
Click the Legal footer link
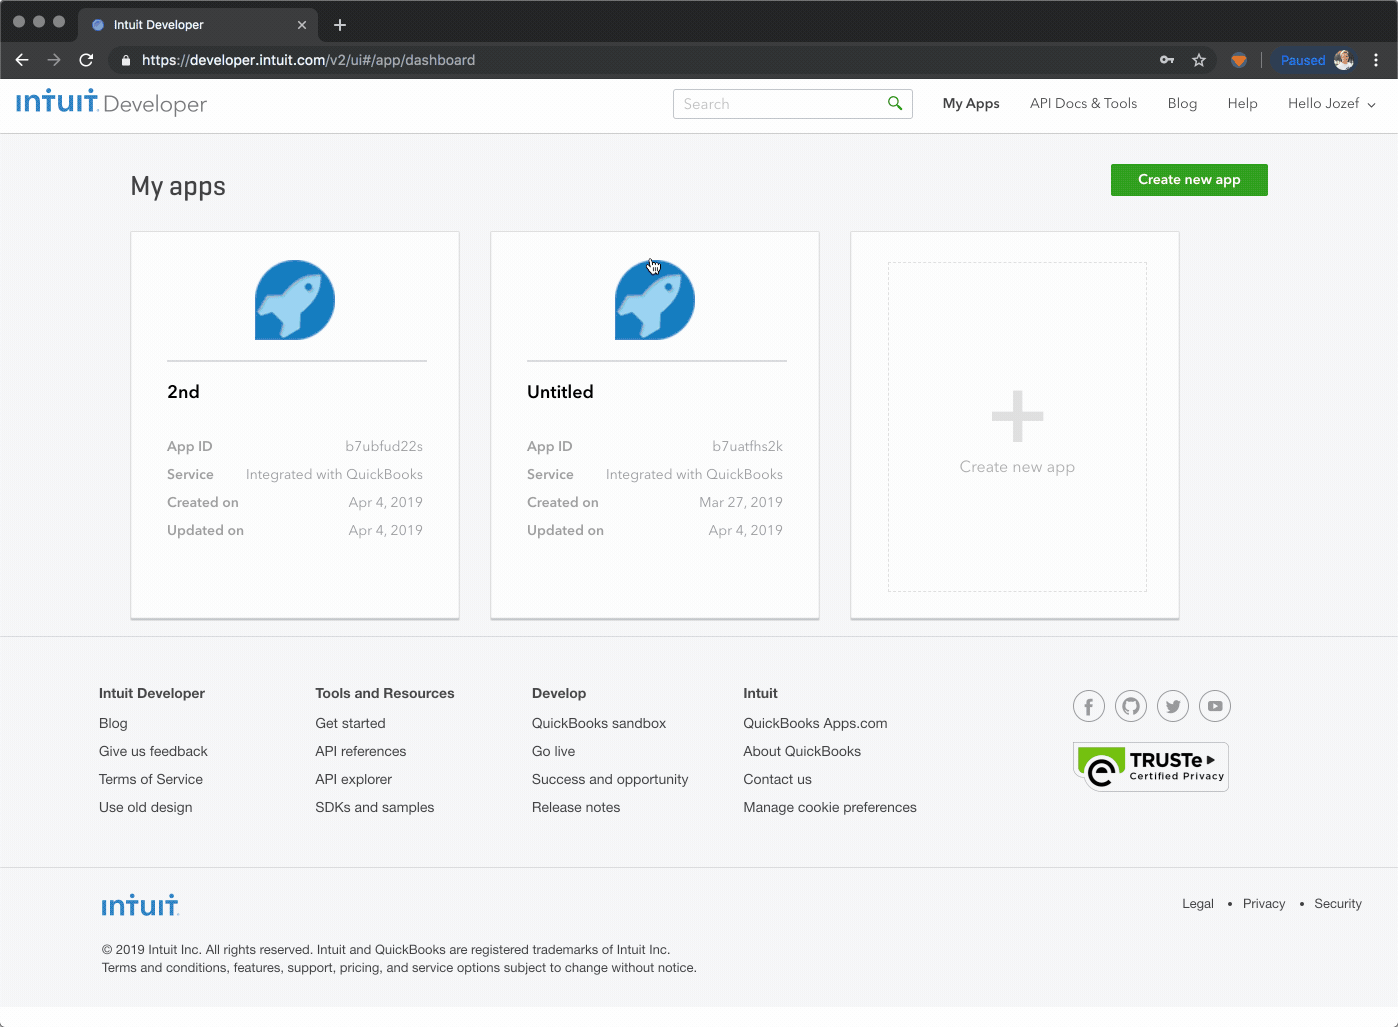1198,904
